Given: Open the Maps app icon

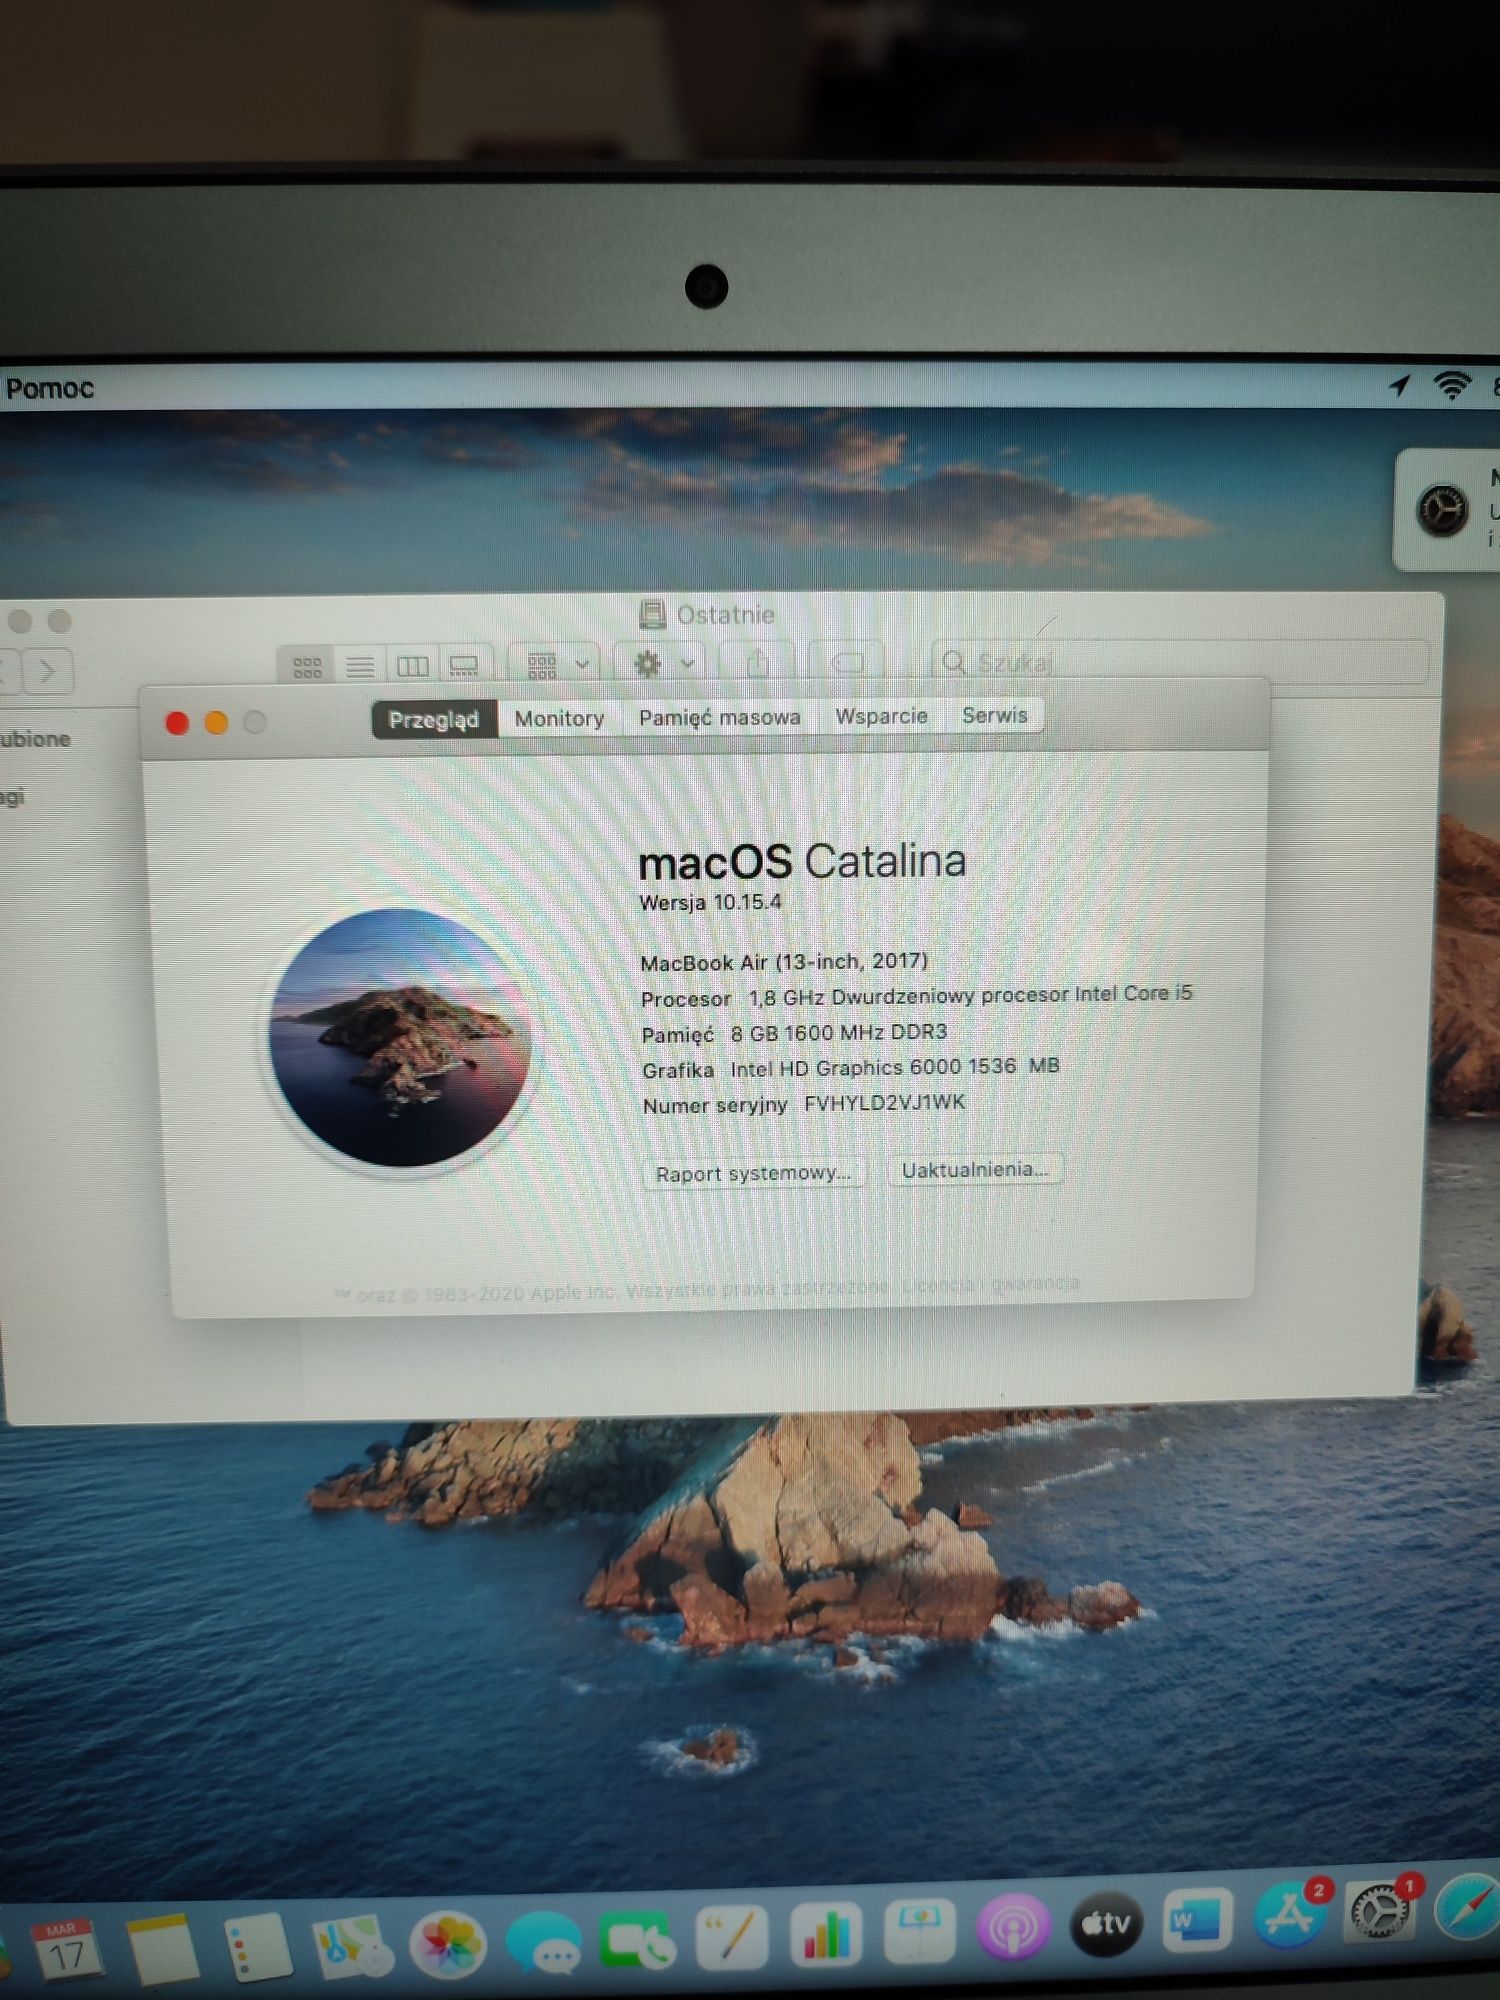Looking at the screenshot, I should tap(352, 1945).
